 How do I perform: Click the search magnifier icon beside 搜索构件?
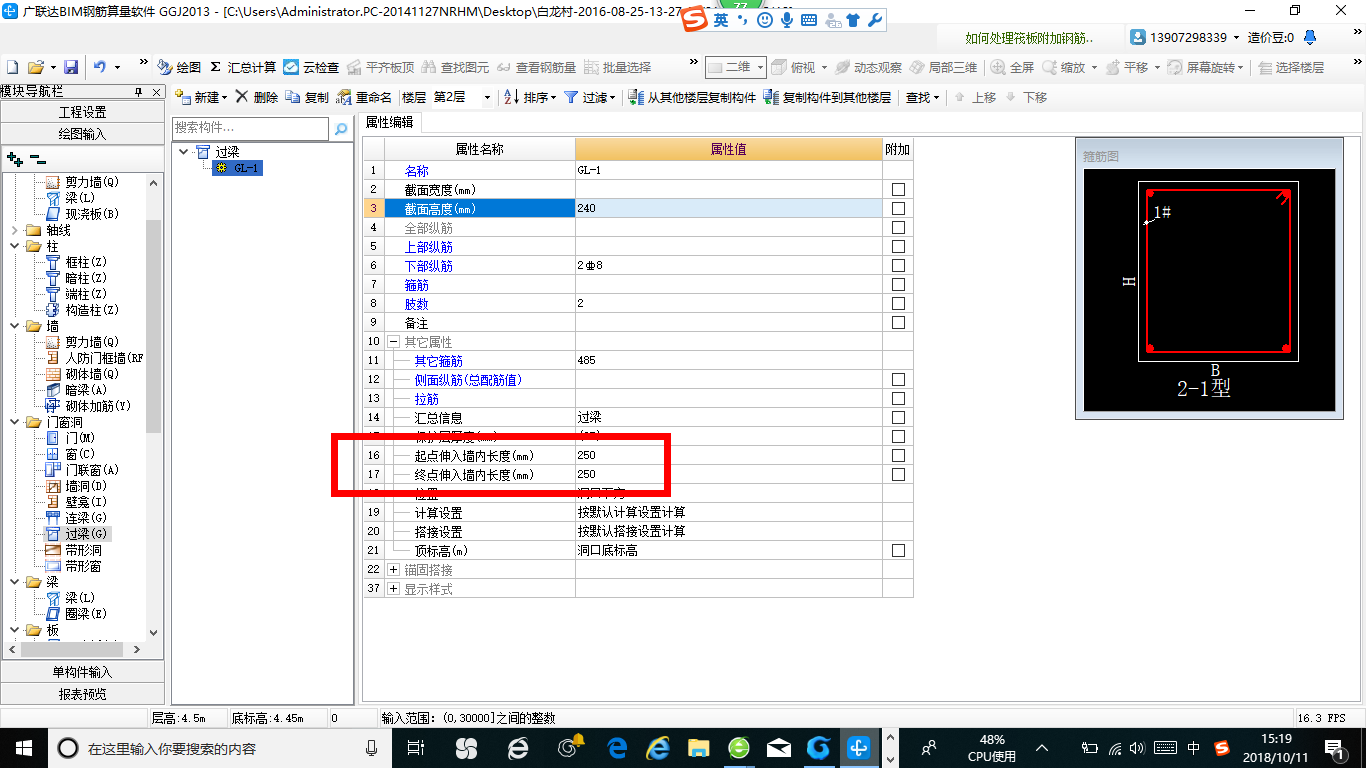pyautogui.click(x=341, y=129)
